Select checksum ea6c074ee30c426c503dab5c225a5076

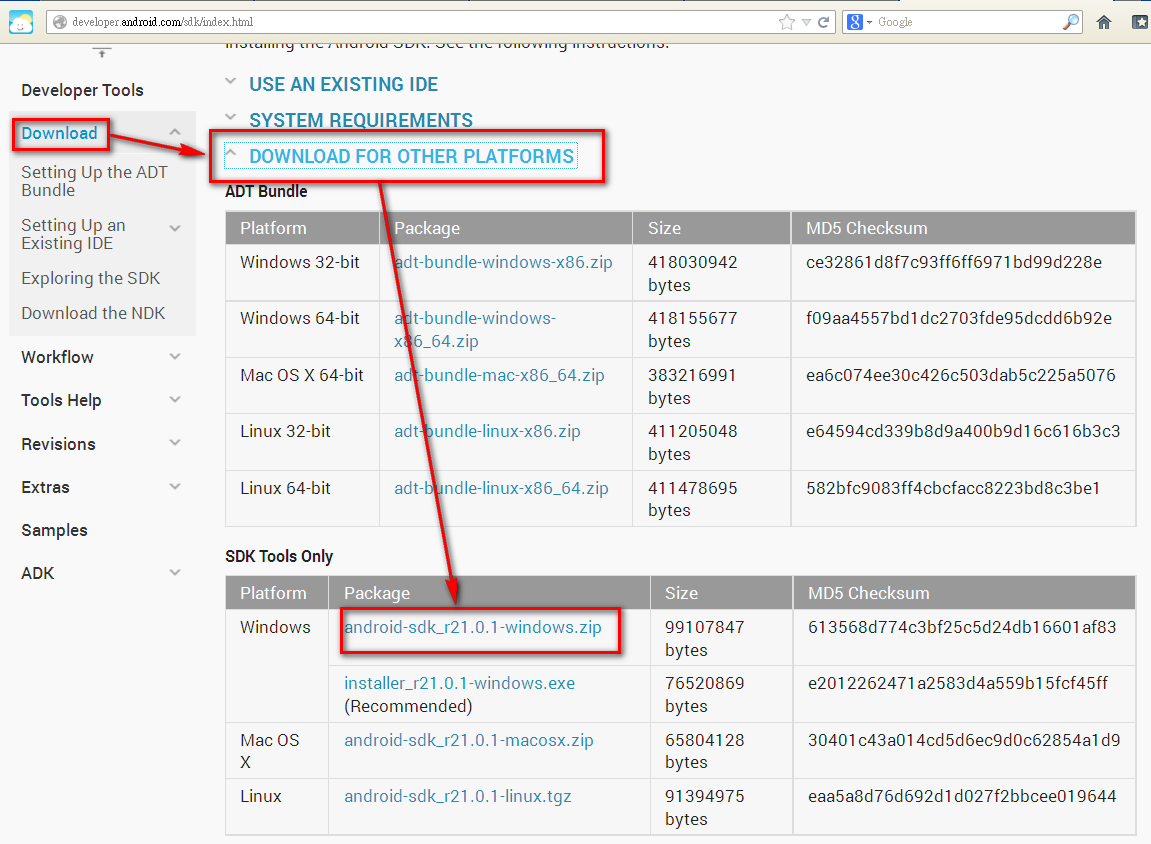point(961,375)
